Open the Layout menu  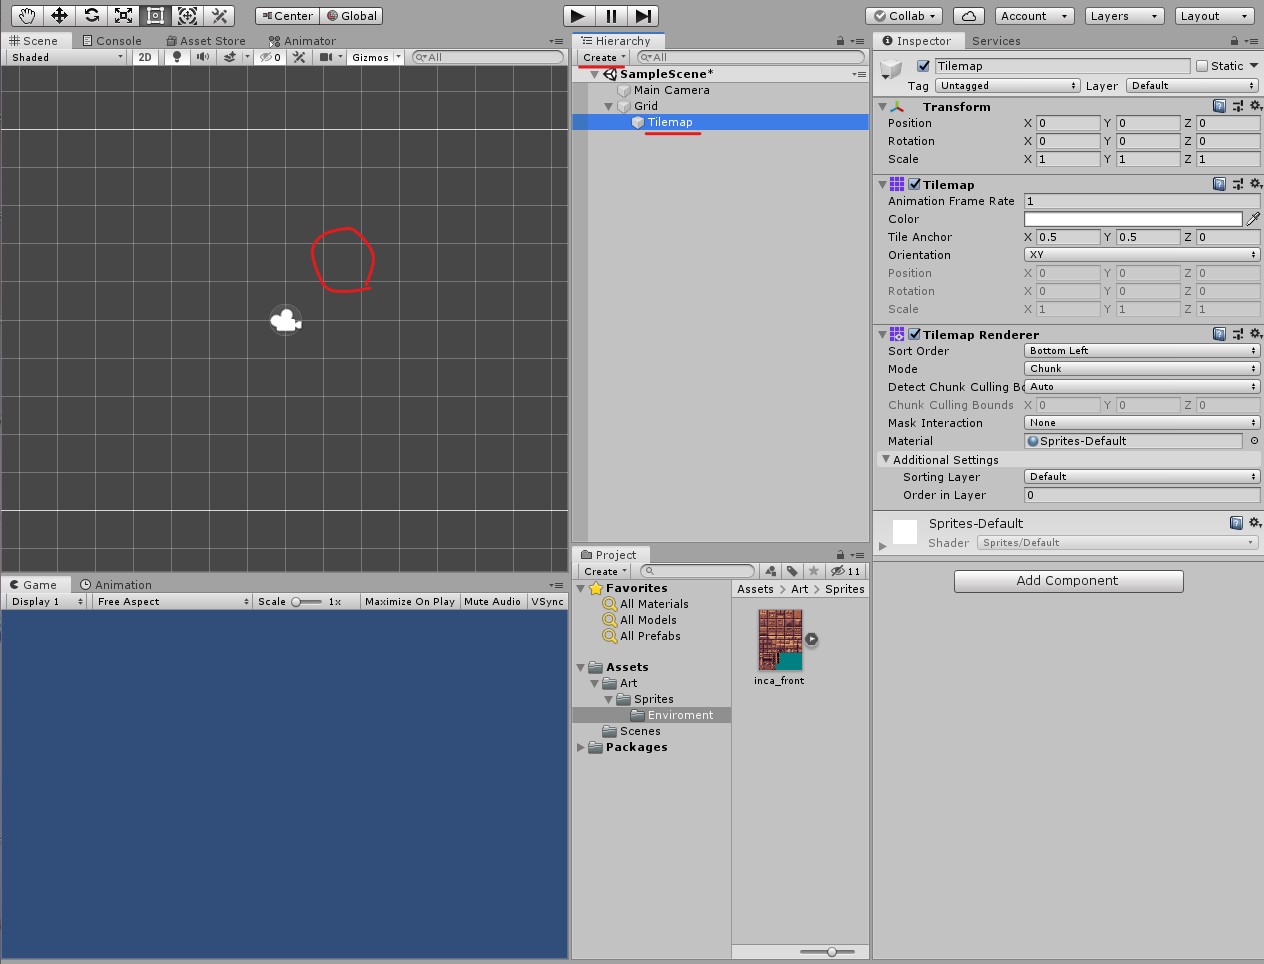click(x=1215, y=15)
